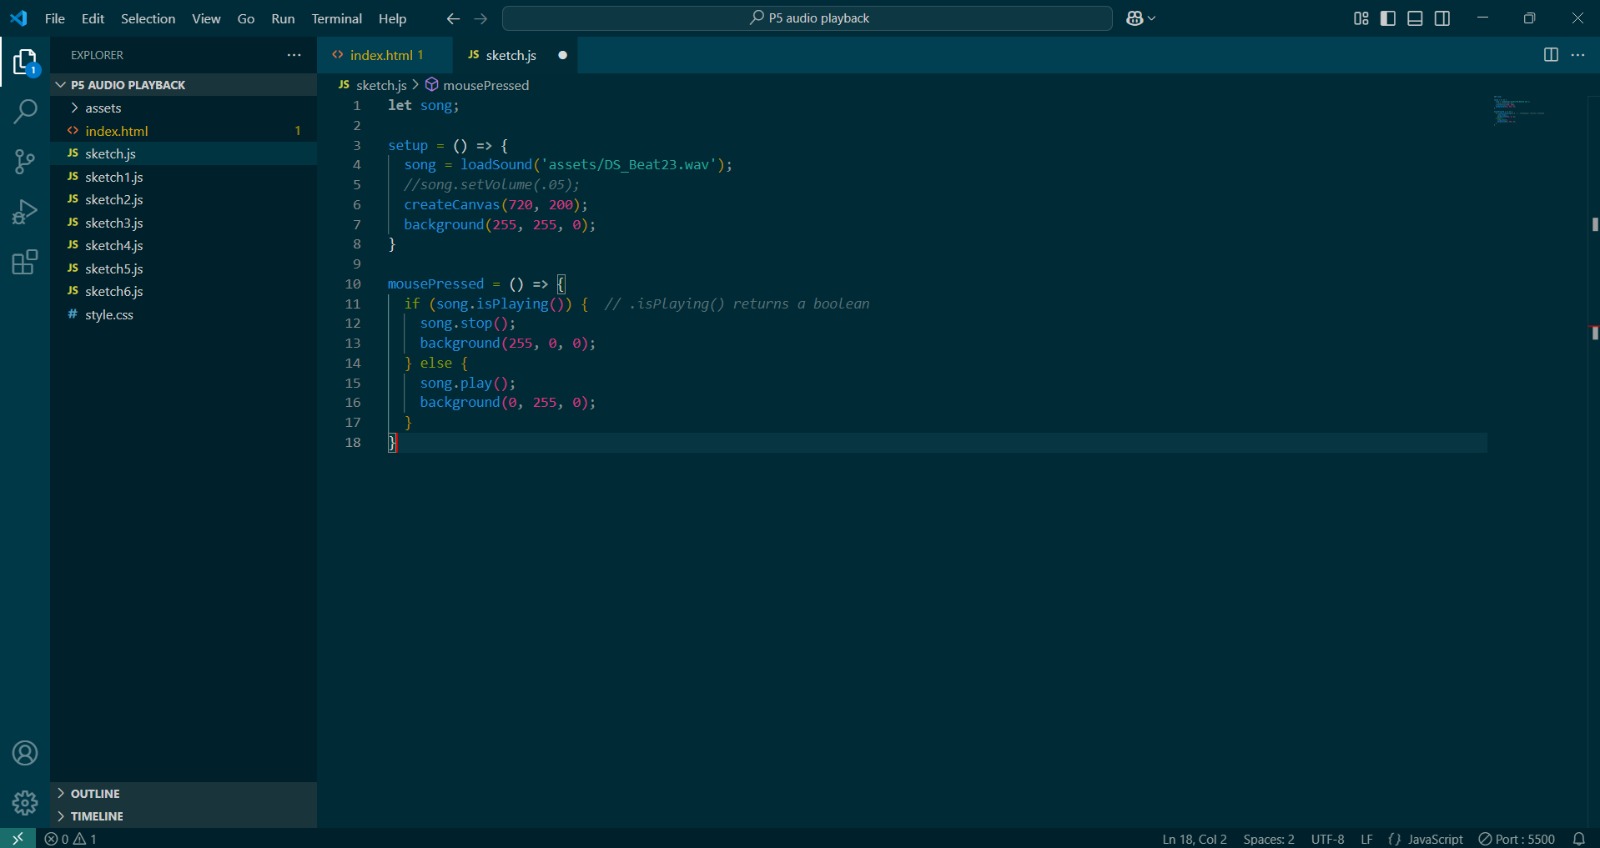Viewport: 1600px width, 848px height.
Task: Open the Run menu
Action: coord(283,18)
